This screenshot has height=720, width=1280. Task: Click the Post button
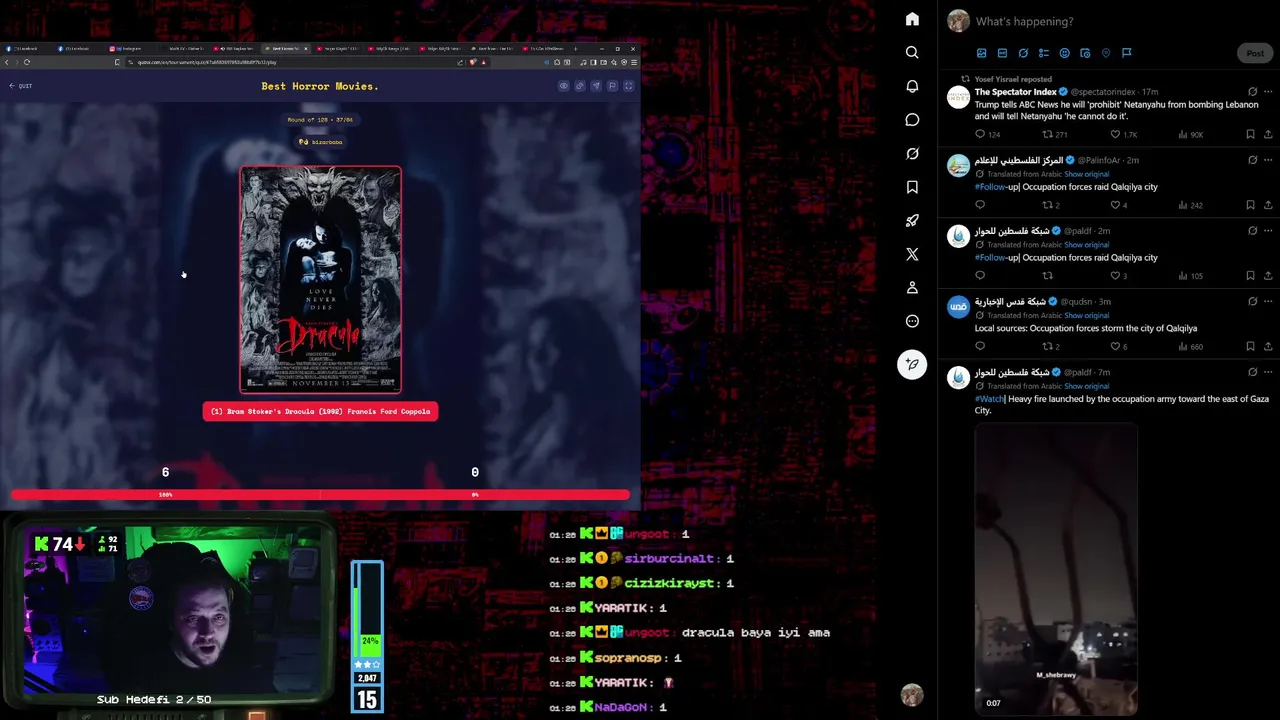[1255, 53]
